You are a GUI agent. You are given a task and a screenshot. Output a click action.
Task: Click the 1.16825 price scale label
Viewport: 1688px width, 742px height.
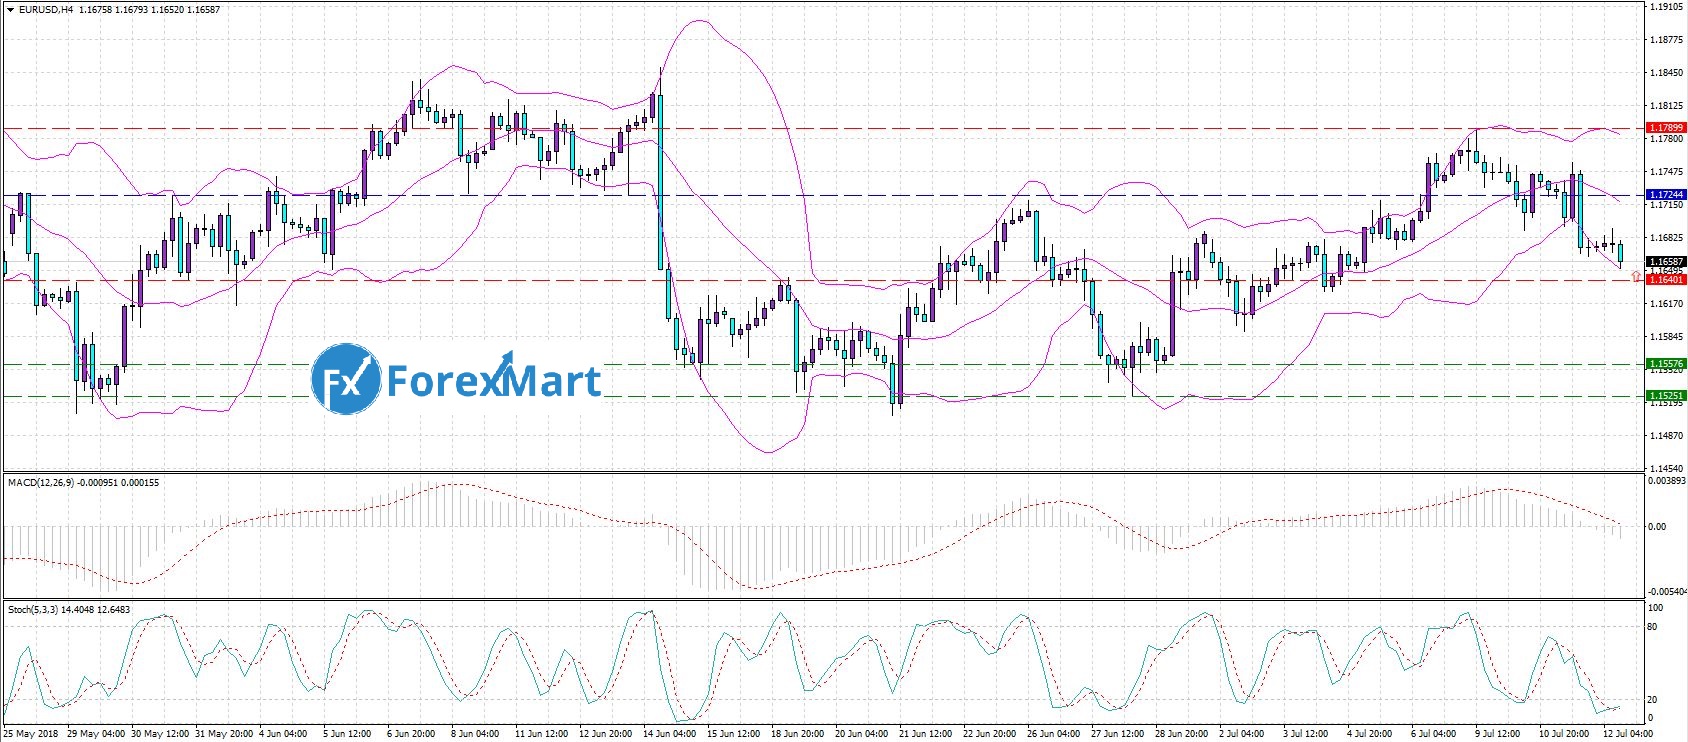coord(1666,238)
